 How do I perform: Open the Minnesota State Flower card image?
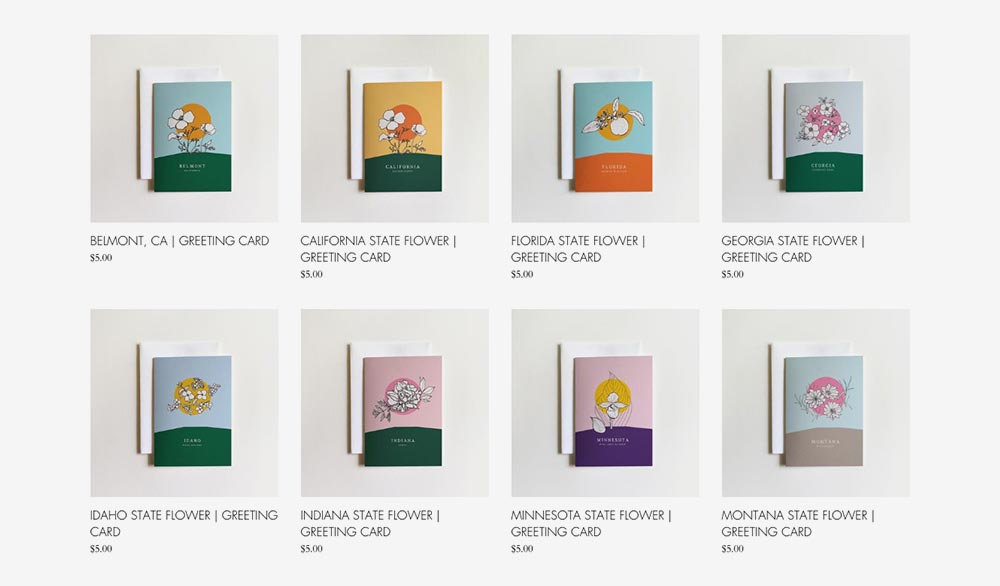pos(605,403)
